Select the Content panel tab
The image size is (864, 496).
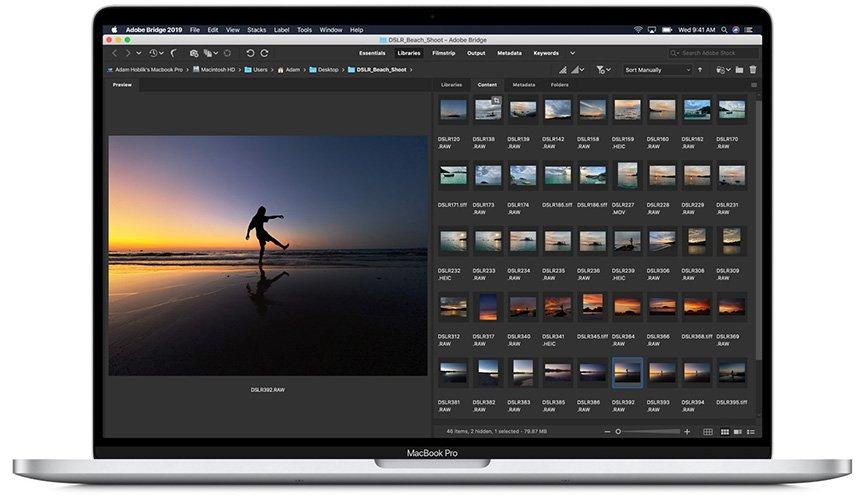(487, 85)
